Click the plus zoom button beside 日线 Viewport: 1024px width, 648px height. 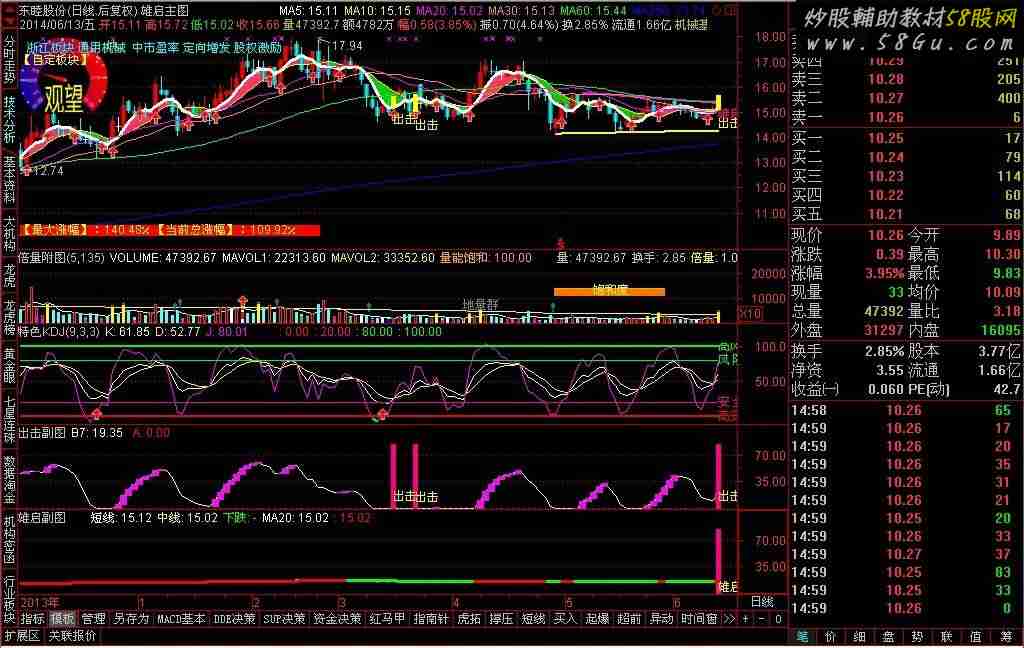745,619
